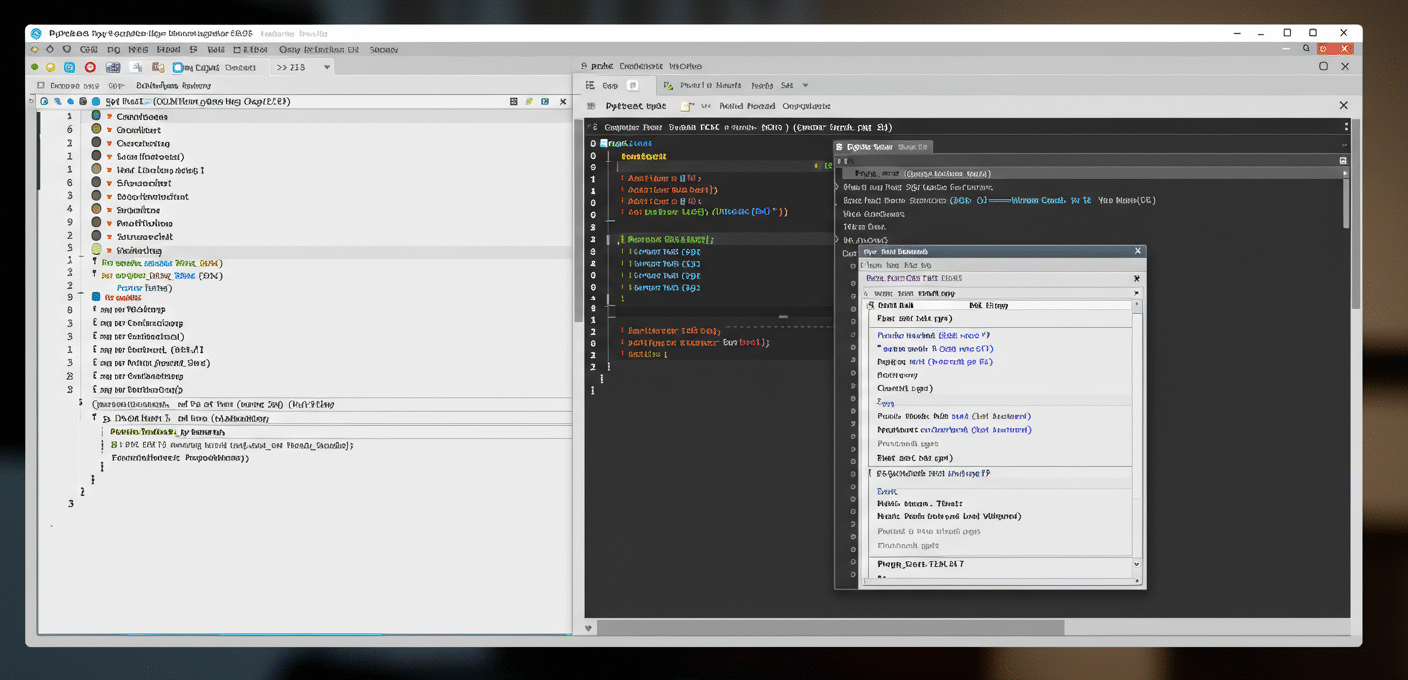
Task: Click the magnifier search icon in title bar
Action: coord(1306,48)
